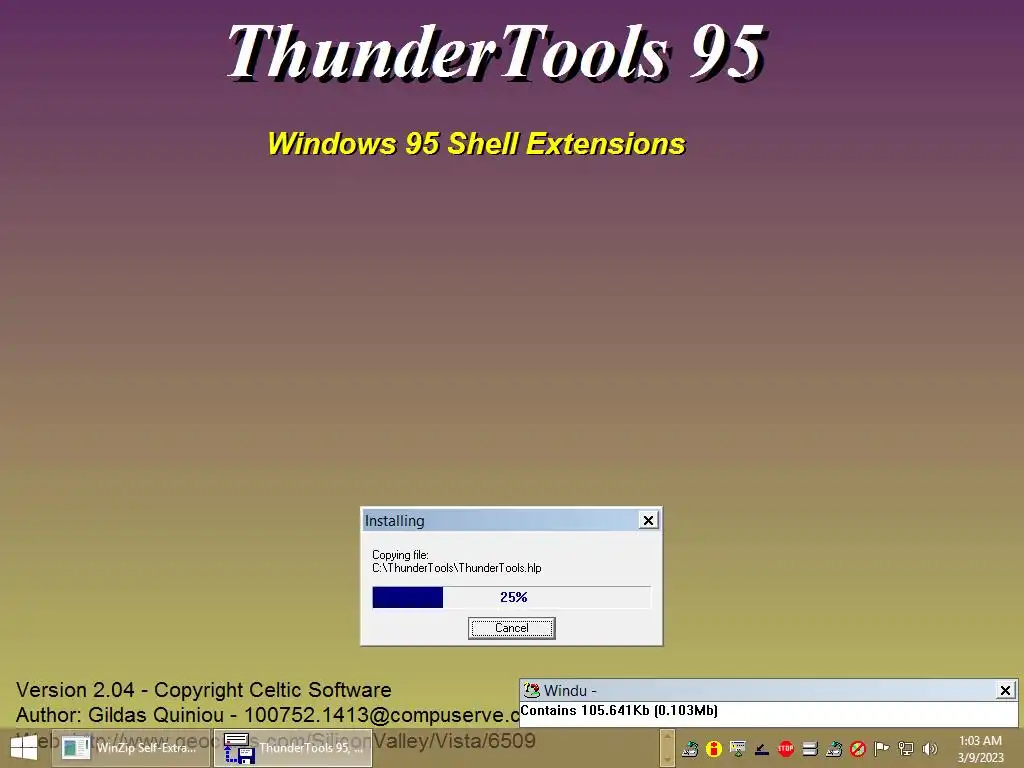Screen dimensions: 1024x768
Task: Click the taskbar toolbar scroll down arrow
Action: 667,758
